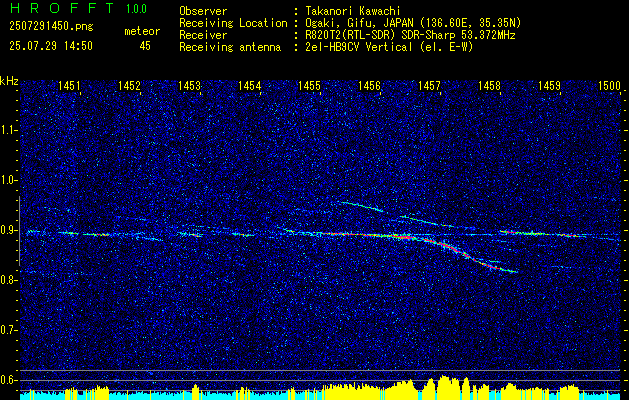Click the date stamp 25.07.29 14:50
The image size is (629, 400).
51,46
